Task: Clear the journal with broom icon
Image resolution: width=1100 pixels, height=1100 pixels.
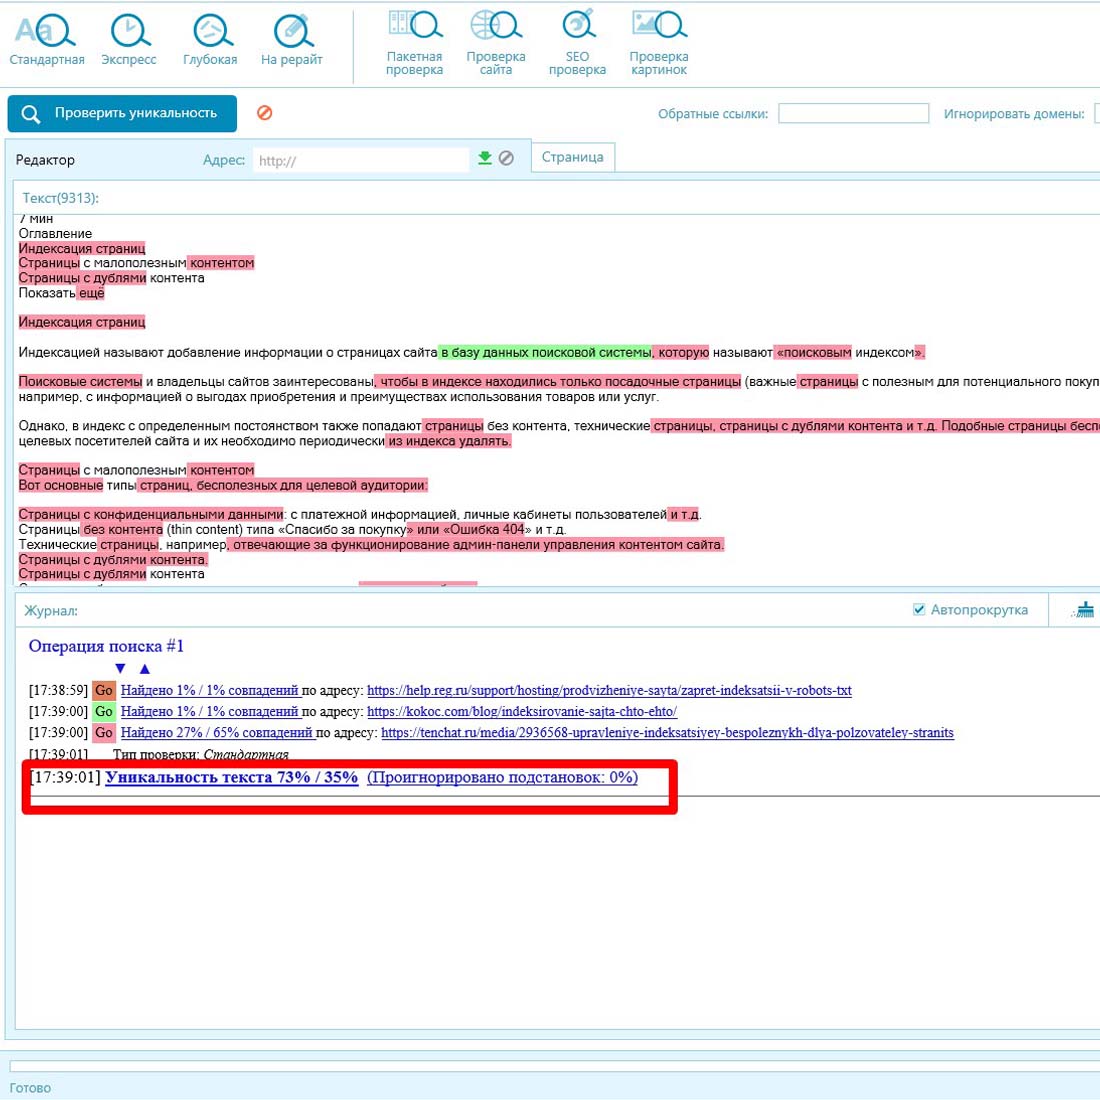Action: [1082, 610]
